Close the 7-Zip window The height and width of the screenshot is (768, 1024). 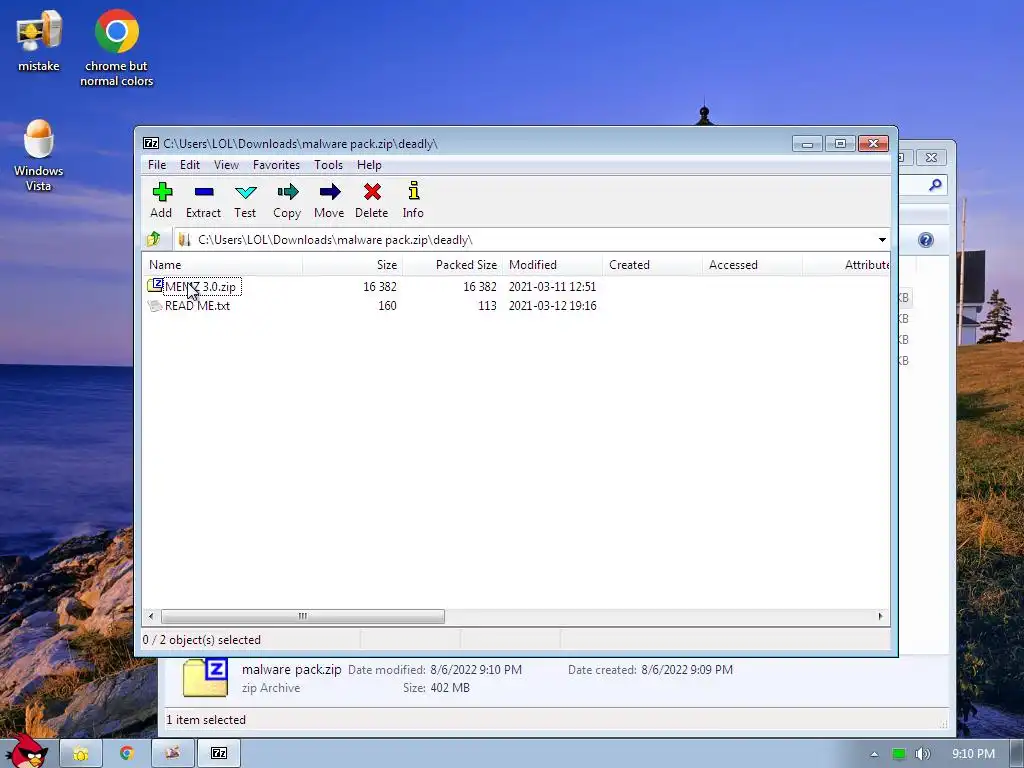coord(873,143)
